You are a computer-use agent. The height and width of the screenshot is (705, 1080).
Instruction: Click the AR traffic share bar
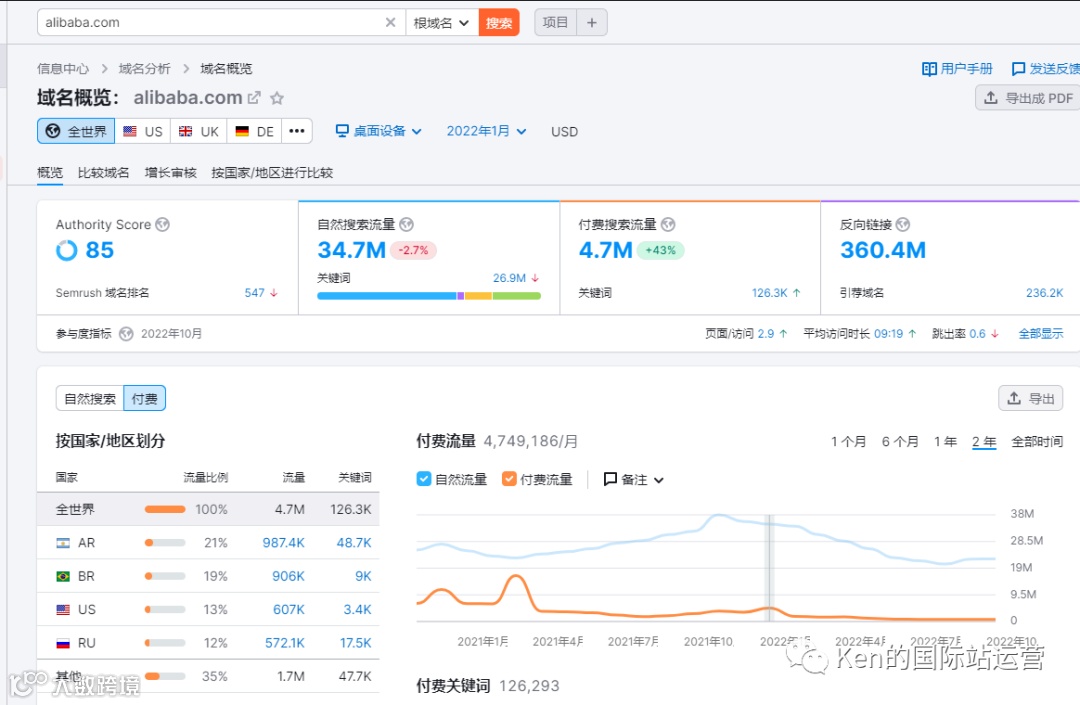165,543
